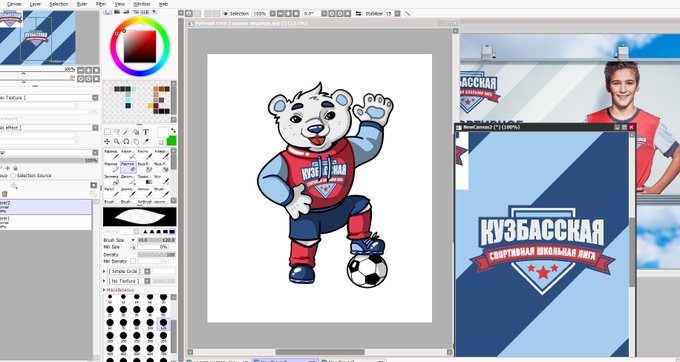Image resolution: width=680 pixels, height=362 pixels.
Task: Select the Eyedropper color picker tool
Action: click(146, 141)
